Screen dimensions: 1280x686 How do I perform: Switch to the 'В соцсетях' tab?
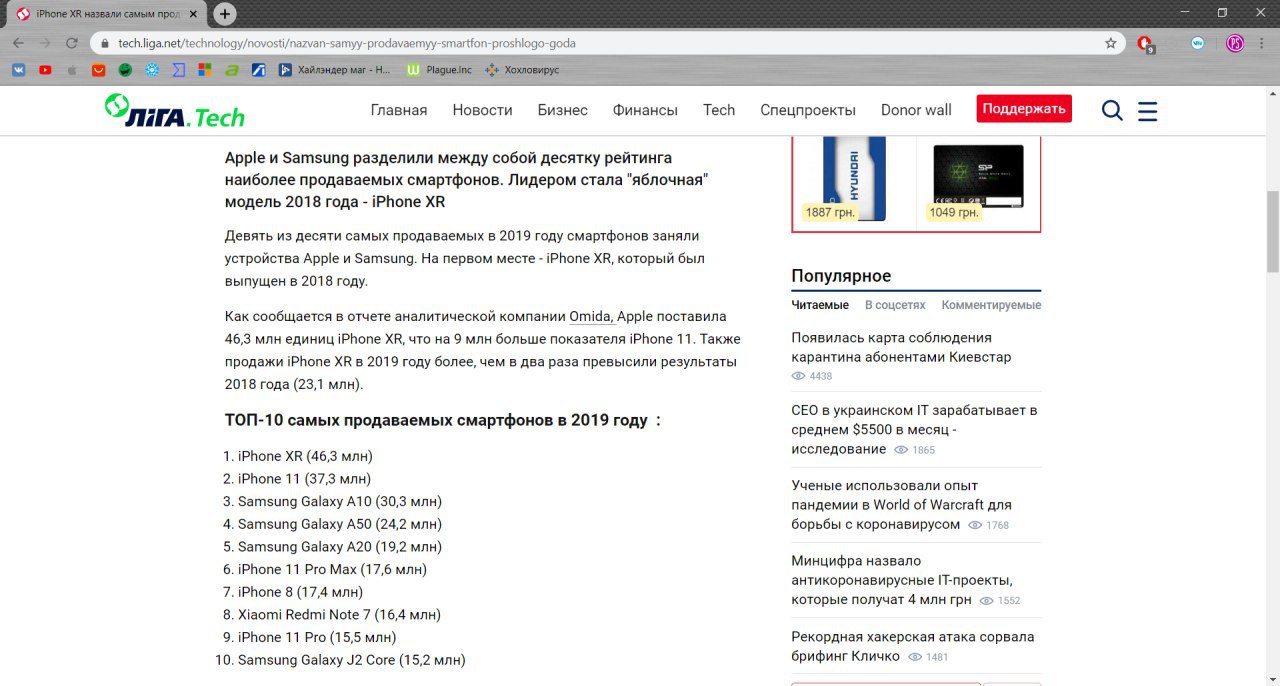pos(895,305)
